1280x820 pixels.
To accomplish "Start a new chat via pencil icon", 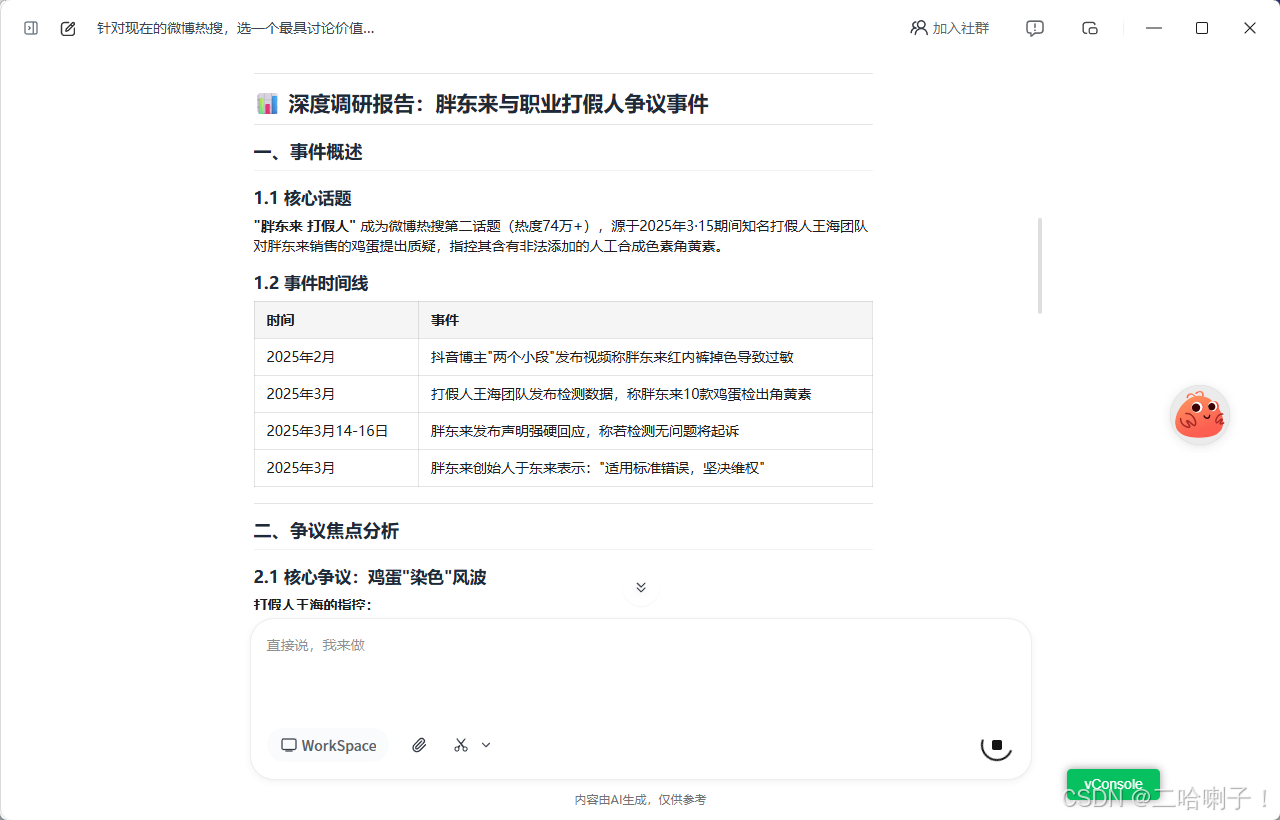I will [x=67, y=28].
